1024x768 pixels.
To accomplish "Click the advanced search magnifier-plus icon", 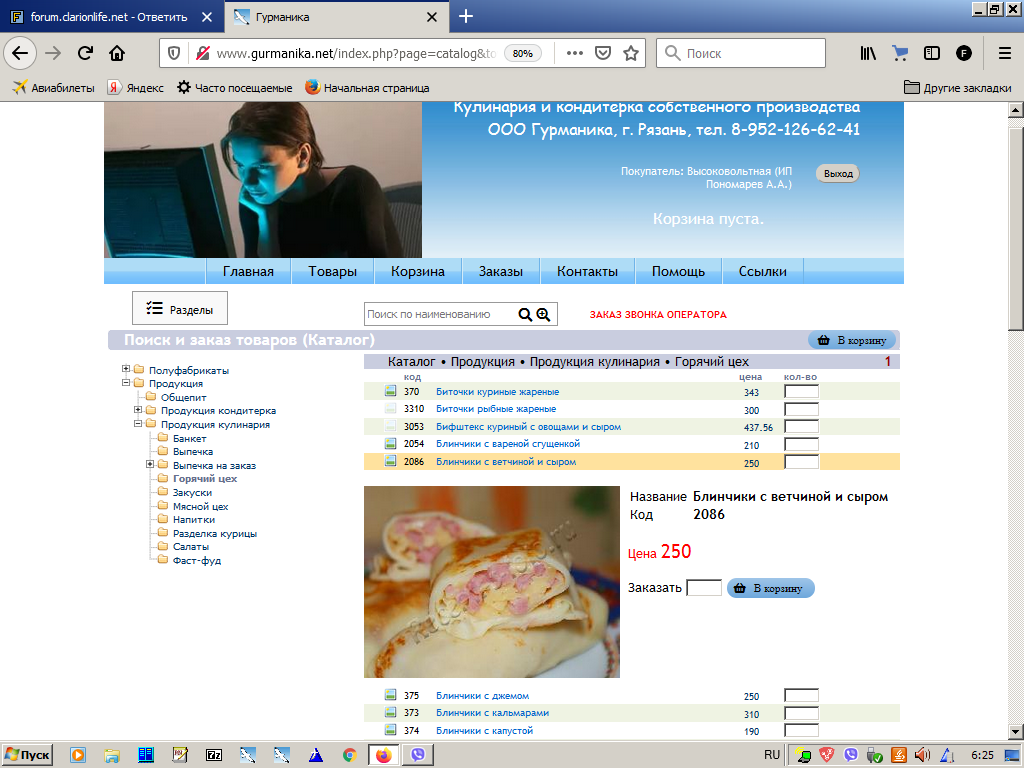I will pos(543,315).
